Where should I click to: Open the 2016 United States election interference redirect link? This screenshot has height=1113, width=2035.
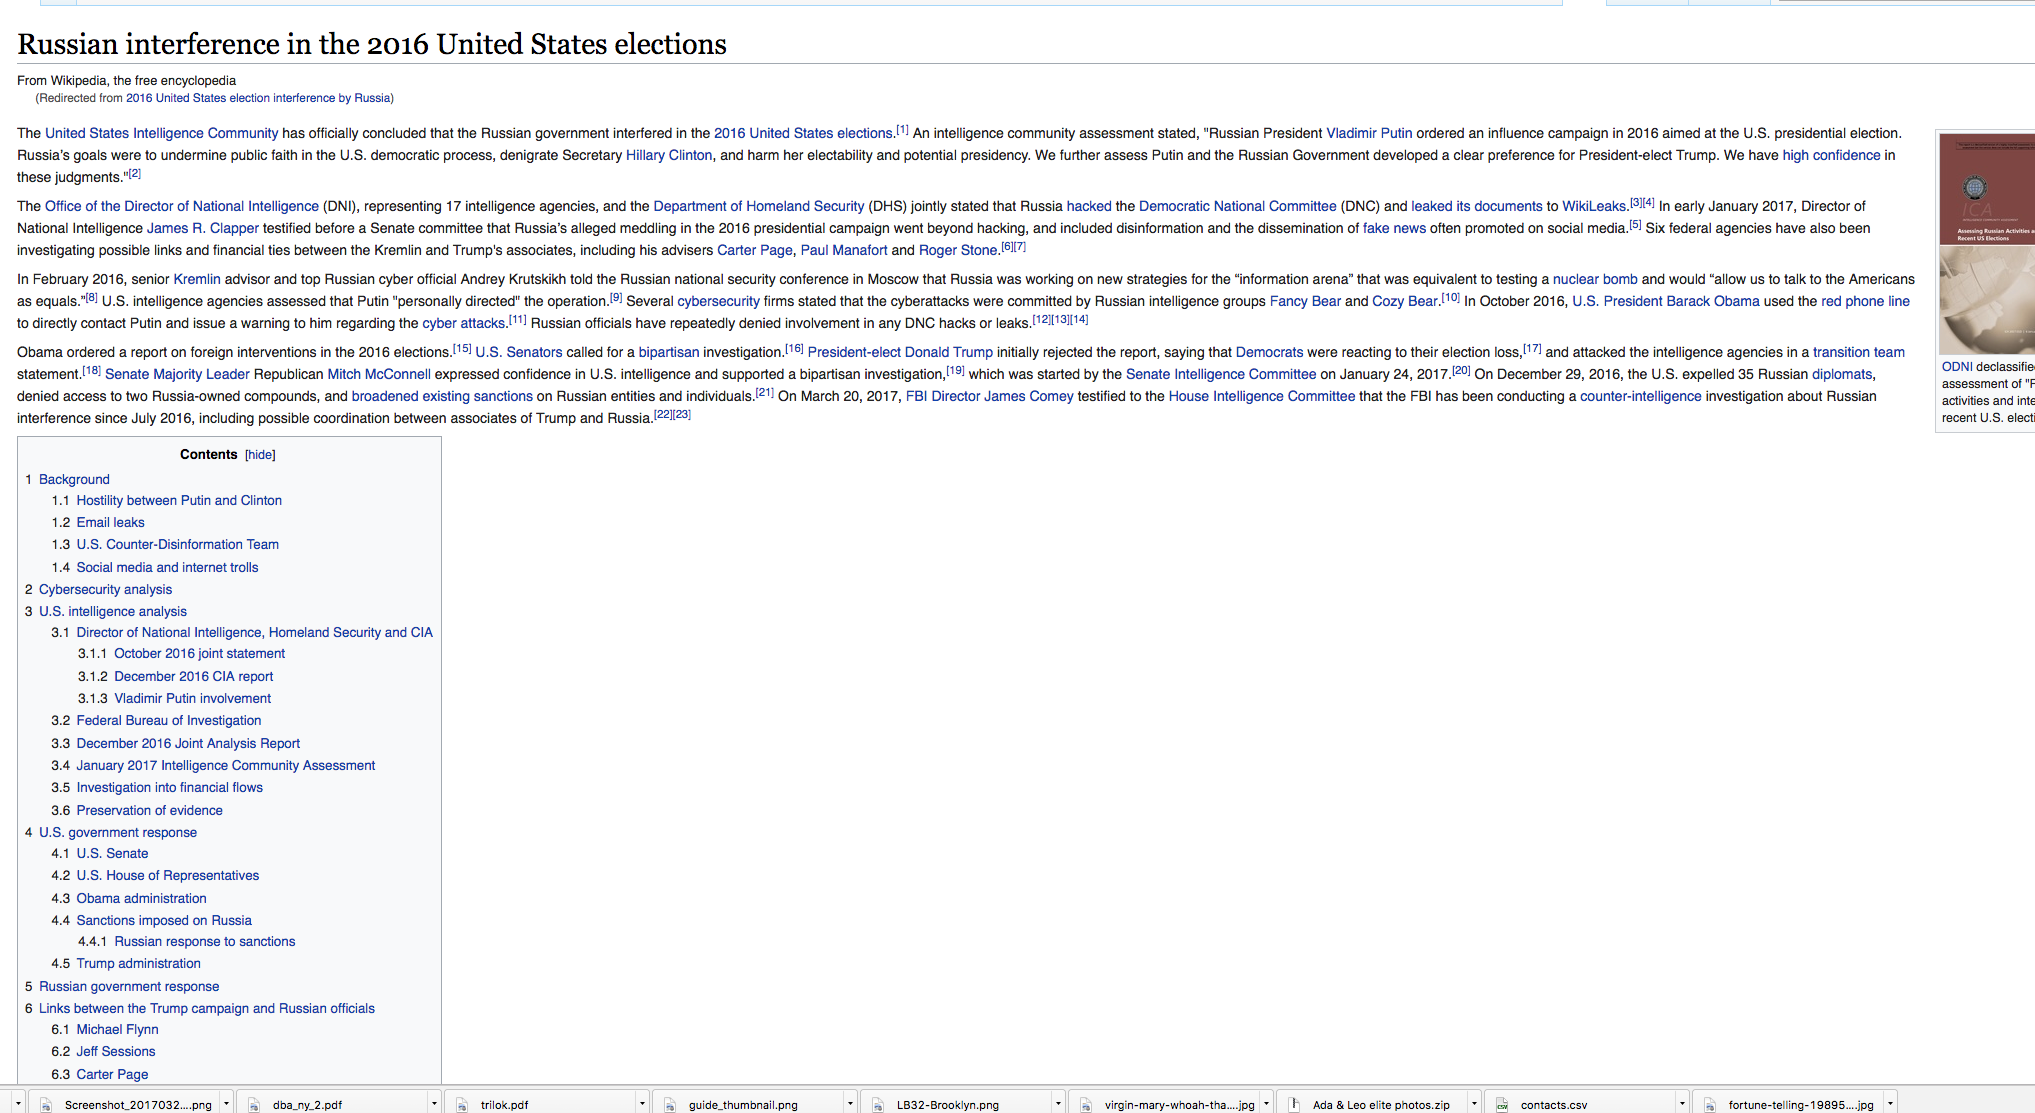pos(258,98)
